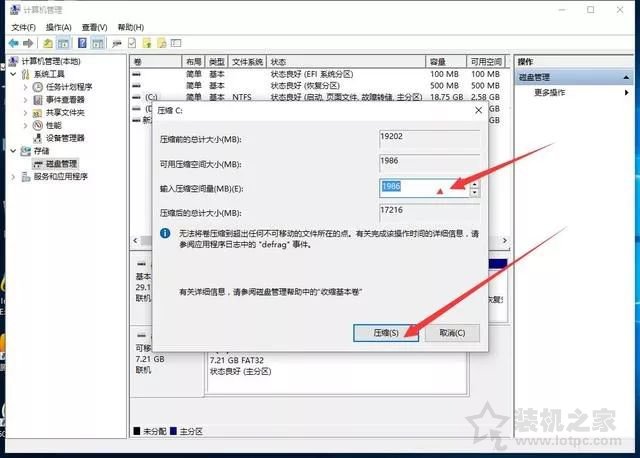
Task: Click the info icon in the shrink dialog
Action: tap(168, 232)
